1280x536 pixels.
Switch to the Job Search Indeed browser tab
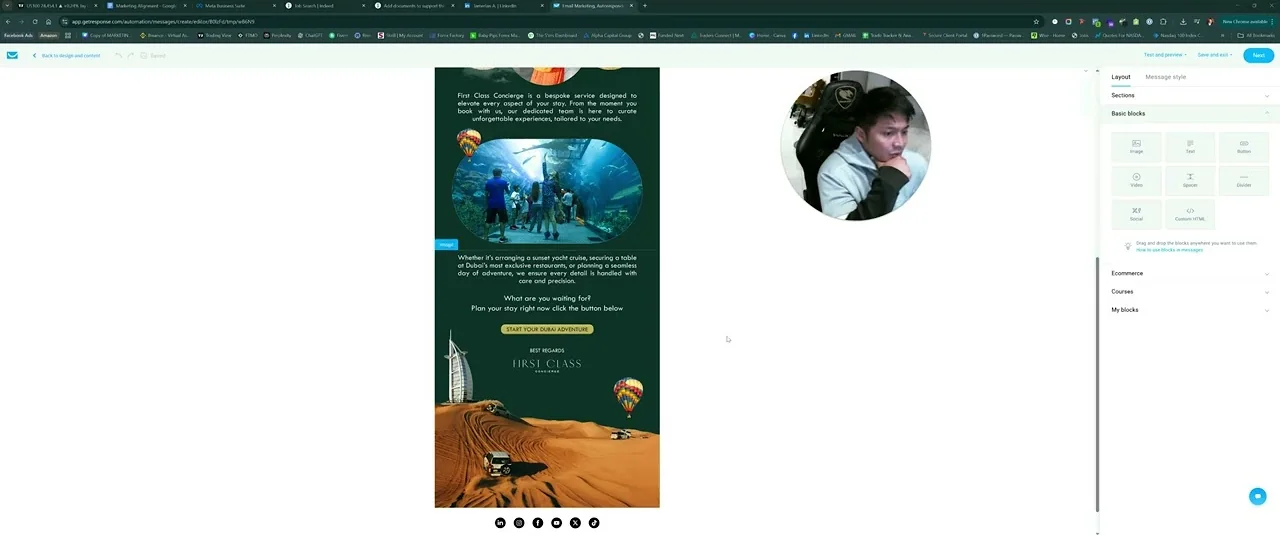[322, 6]
